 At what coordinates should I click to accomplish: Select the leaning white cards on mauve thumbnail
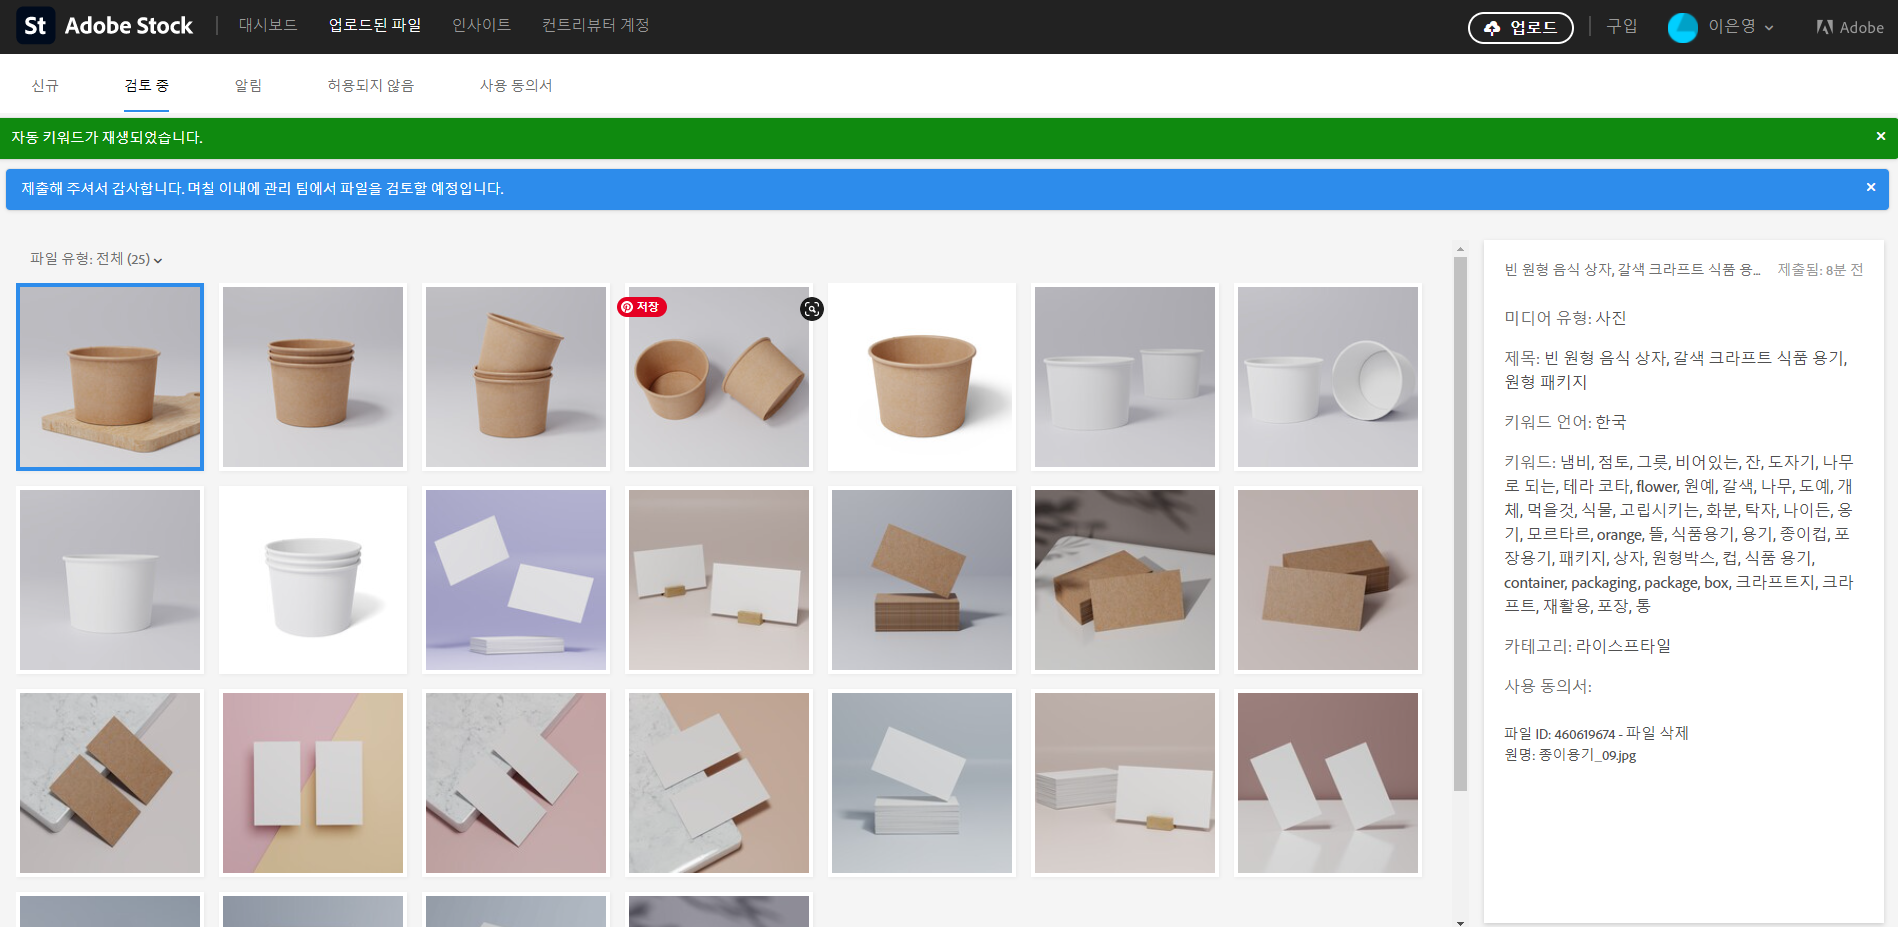[1328, 783]
